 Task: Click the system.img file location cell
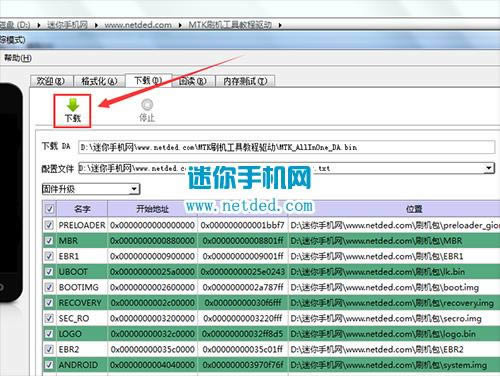pyautogui.click(x=394, y=365)
